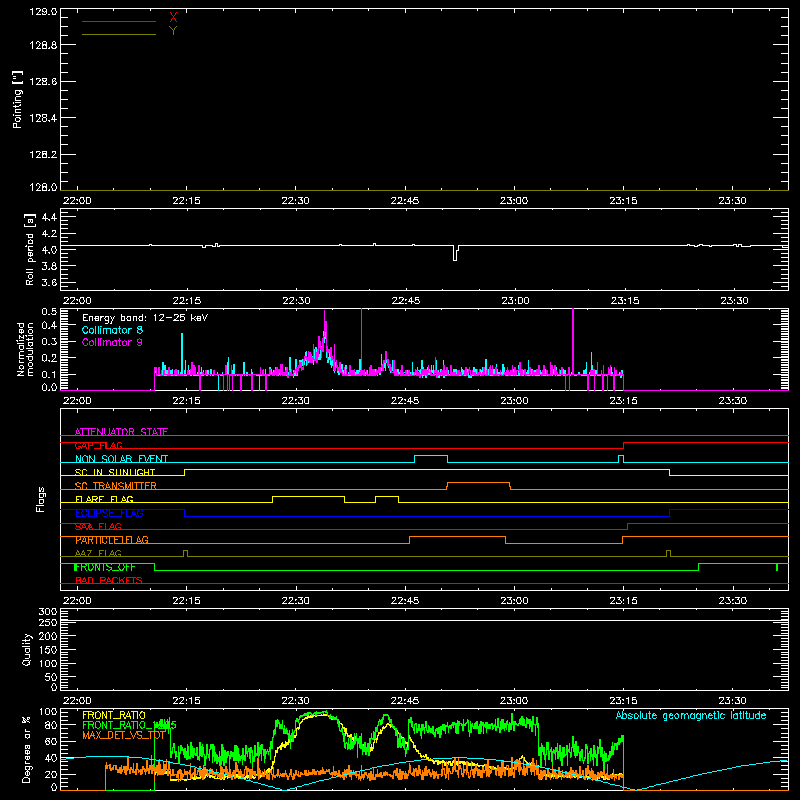Select the red 'X' legend label

173,18
